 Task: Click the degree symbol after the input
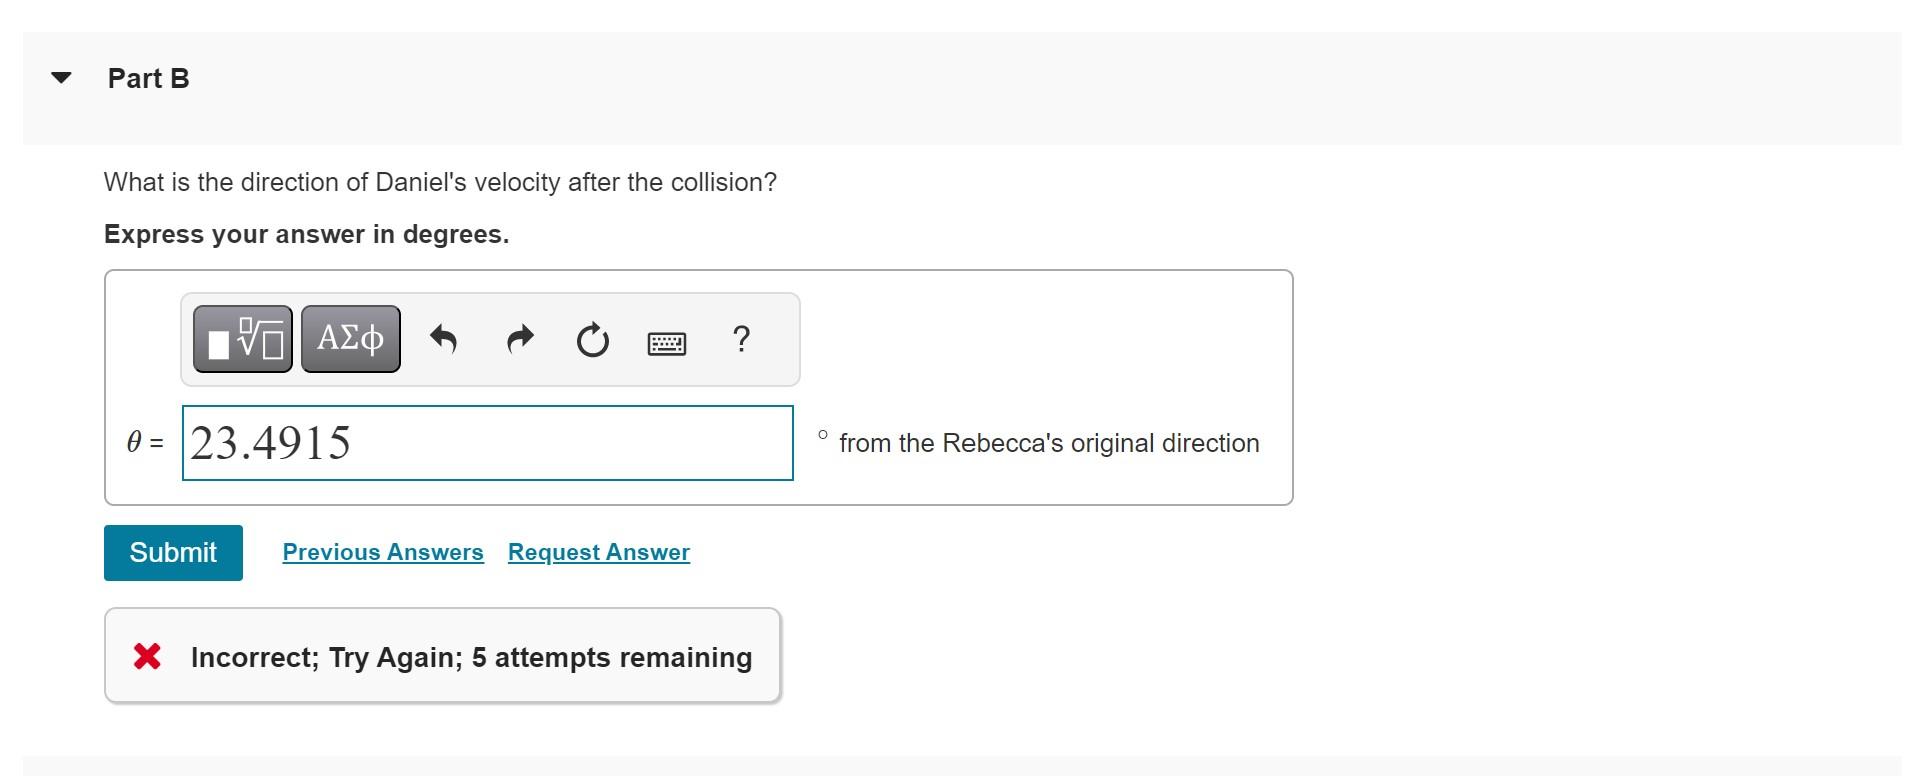(x=822, y=435)
